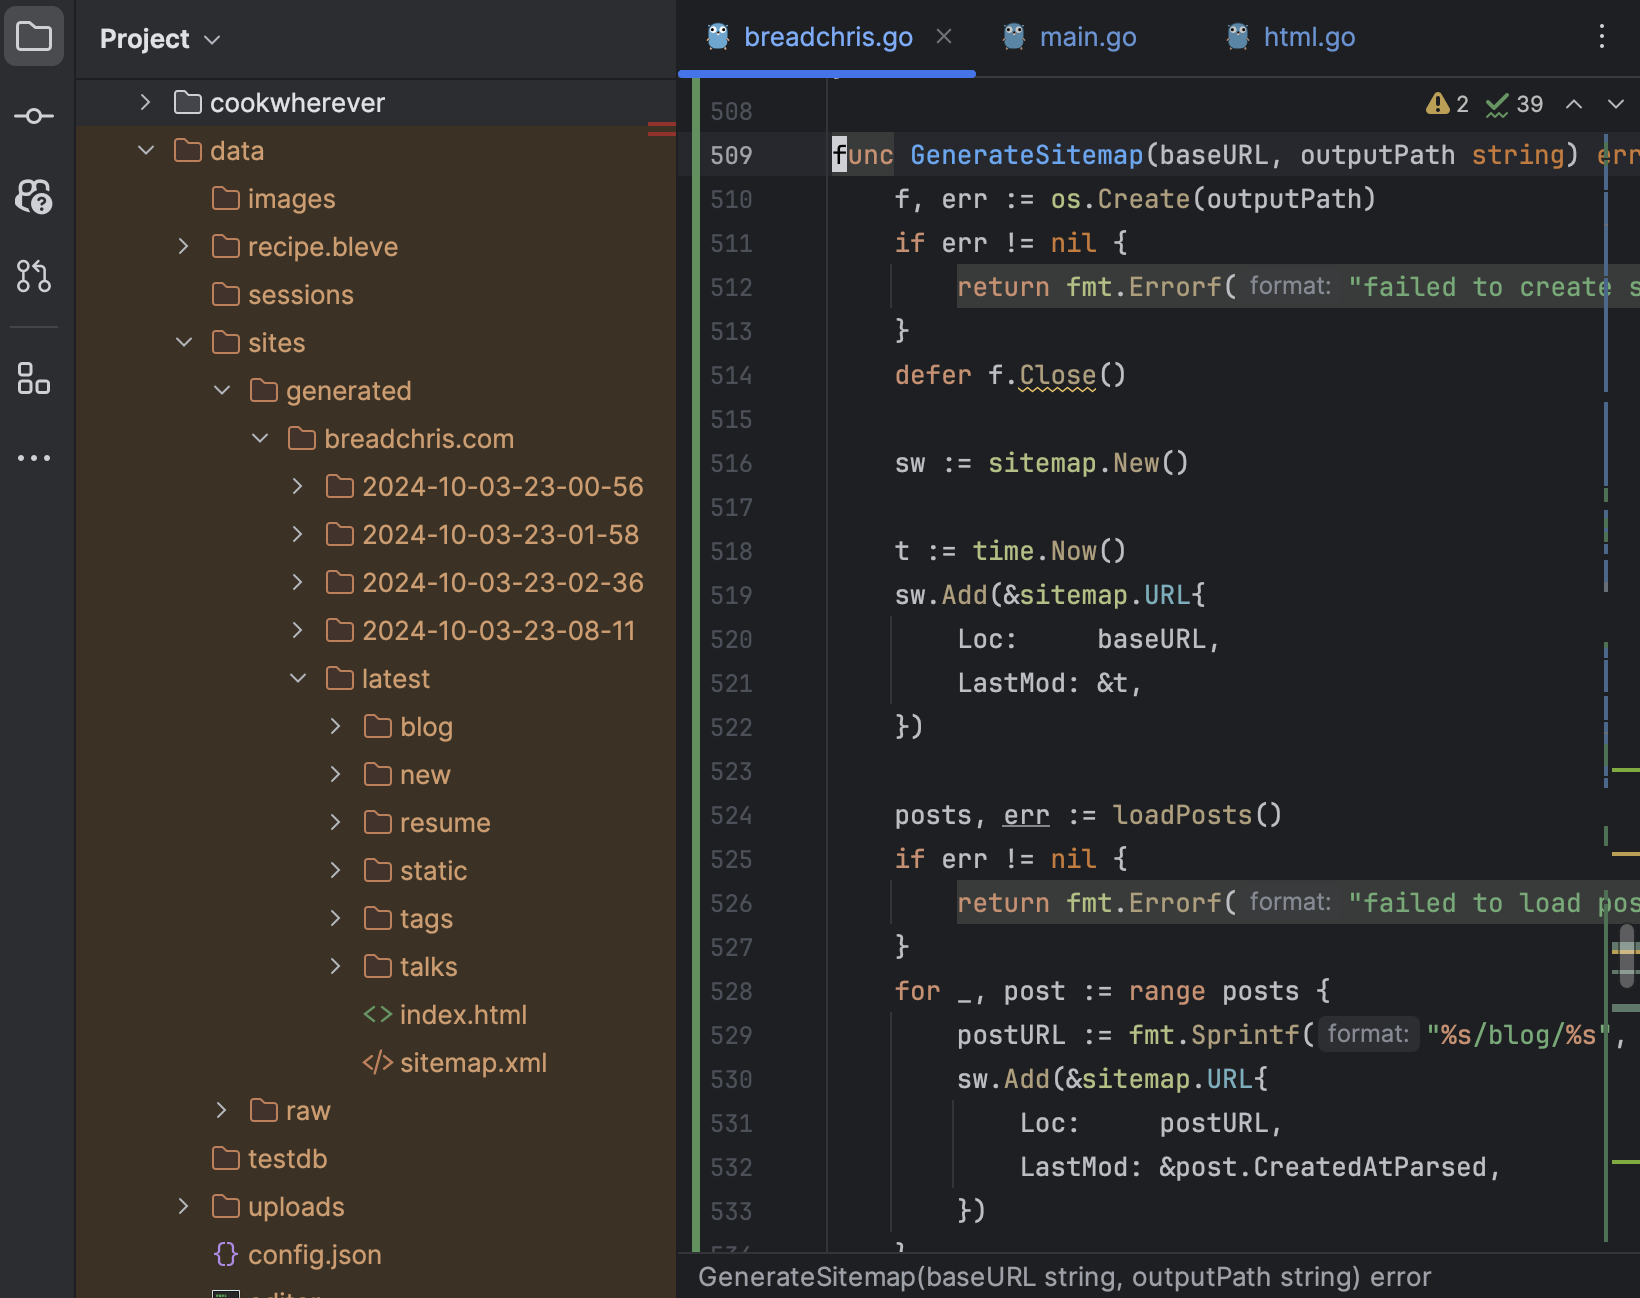Click the GenerateSitemap function name on line 509

pyautogui.click(x=1026, y=155)
